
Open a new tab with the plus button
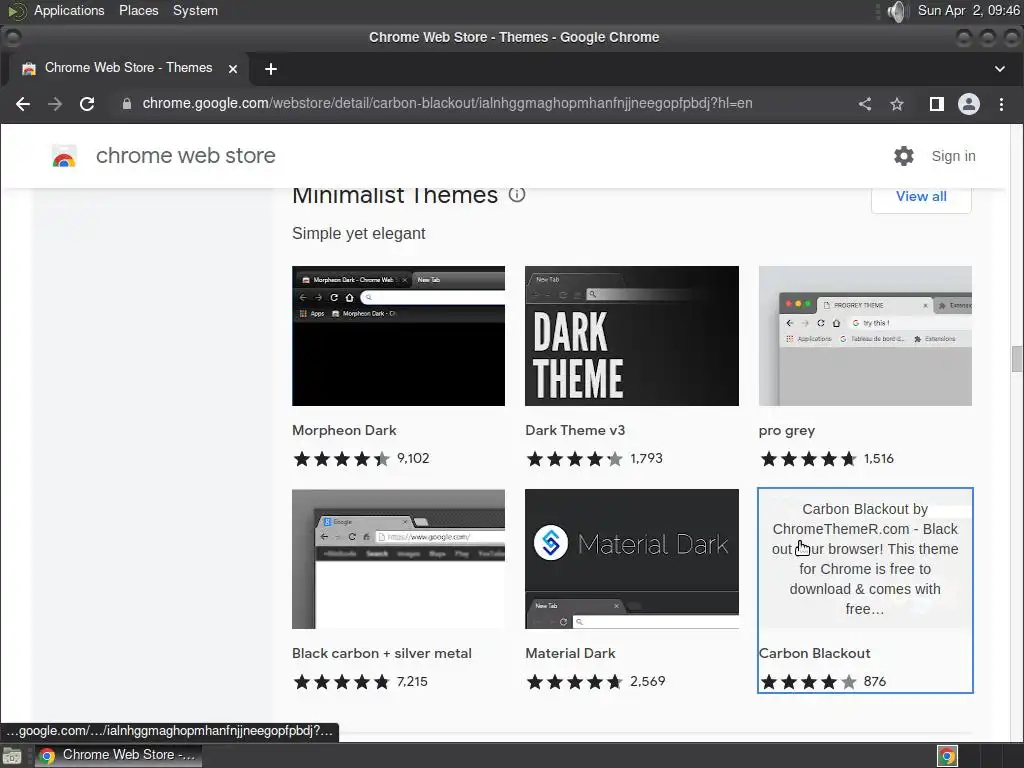click(270, 69)
